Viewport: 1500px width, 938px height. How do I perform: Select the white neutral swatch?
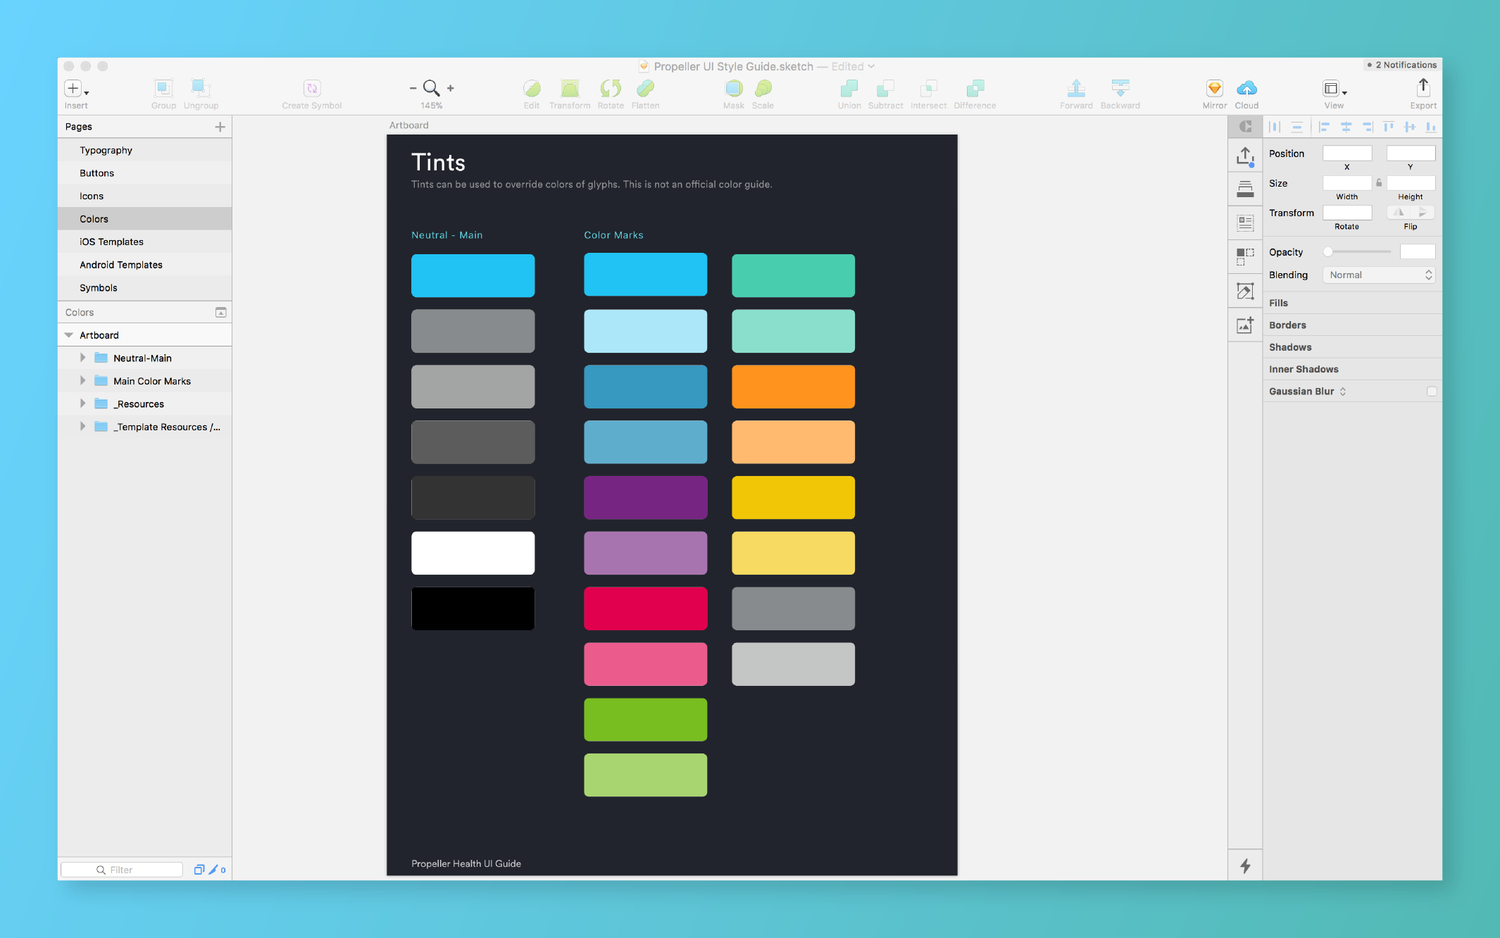[x=473, y=553]
